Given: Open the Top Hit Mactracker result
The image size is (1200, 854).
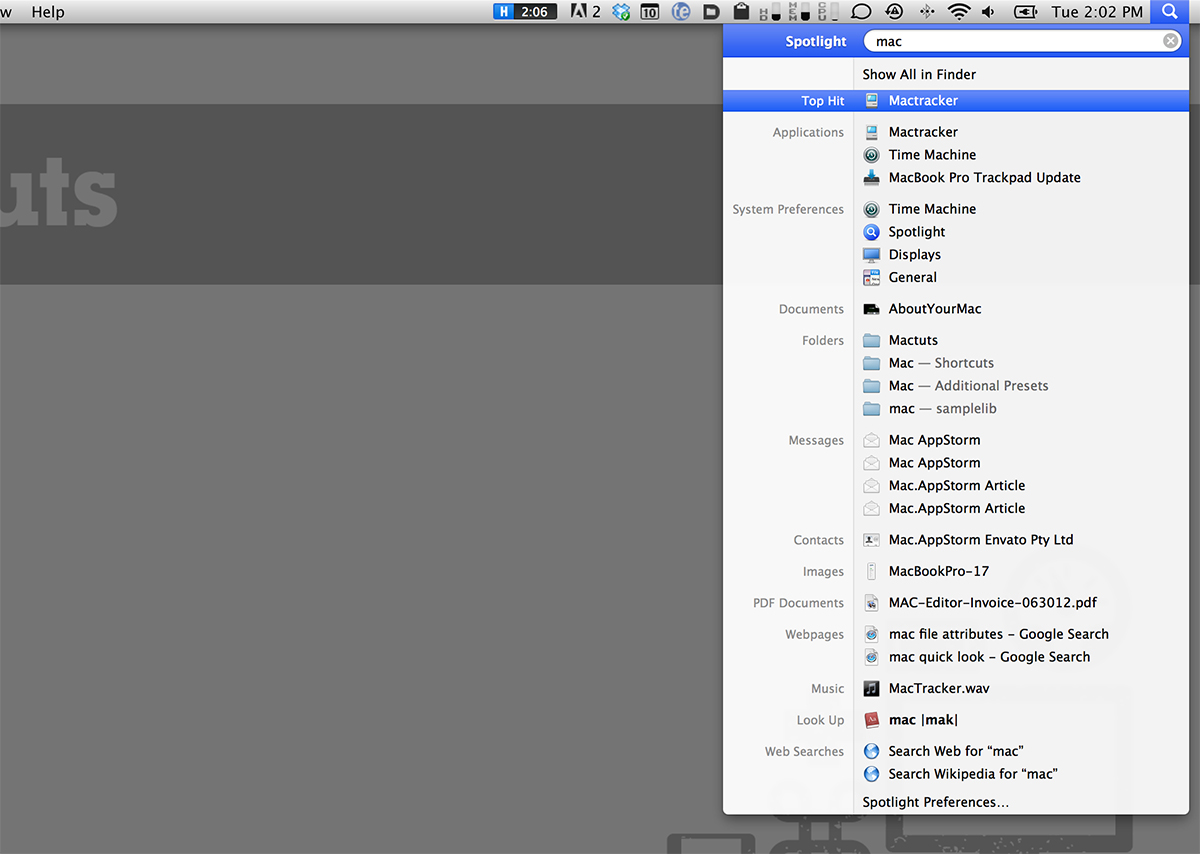Looking at the screenshot, I should click(956, 101).
